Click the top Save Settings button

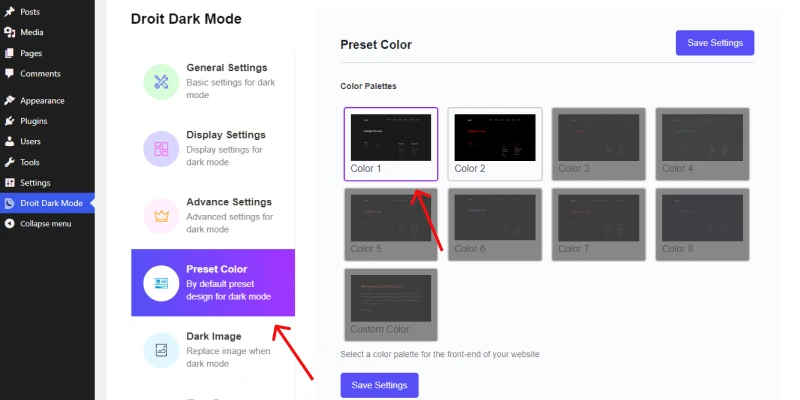point(715,43)
